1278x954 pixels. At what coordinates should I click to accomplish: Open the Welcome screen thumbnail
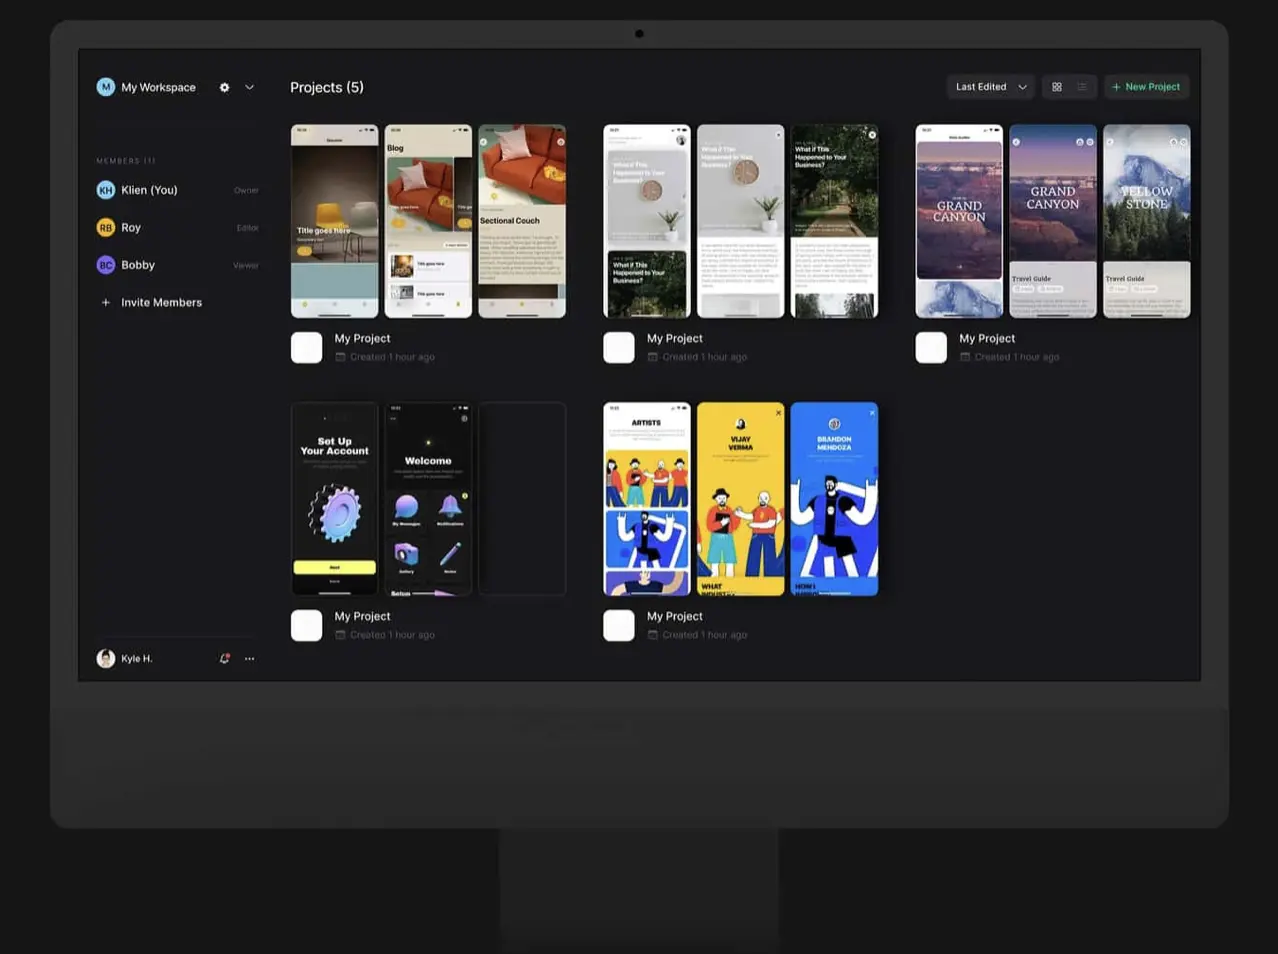(428, 499)
